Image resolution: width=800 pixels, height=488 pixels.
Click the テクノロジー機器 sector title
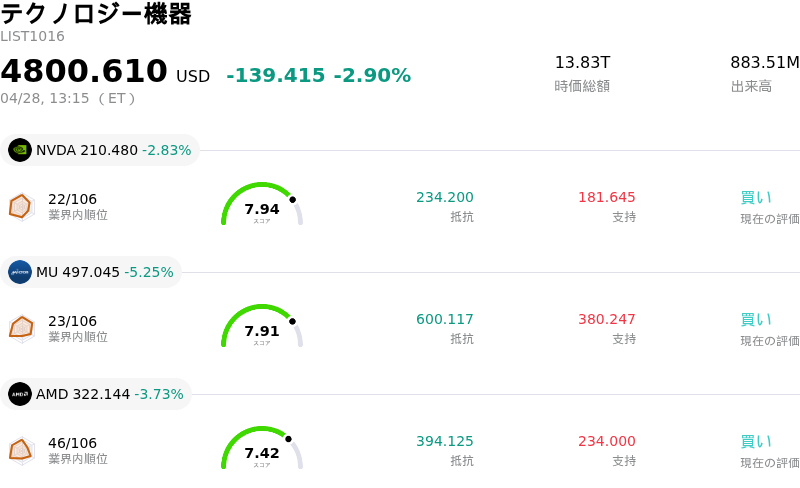point(96,14)
